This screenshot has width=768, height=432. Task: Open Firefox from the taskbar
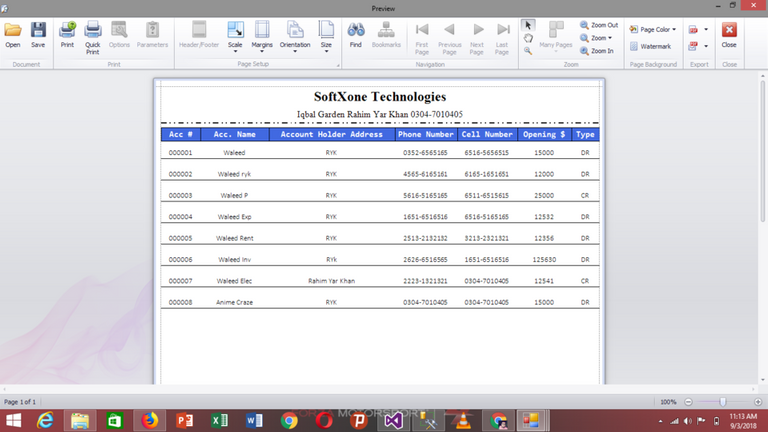(149, 421)
